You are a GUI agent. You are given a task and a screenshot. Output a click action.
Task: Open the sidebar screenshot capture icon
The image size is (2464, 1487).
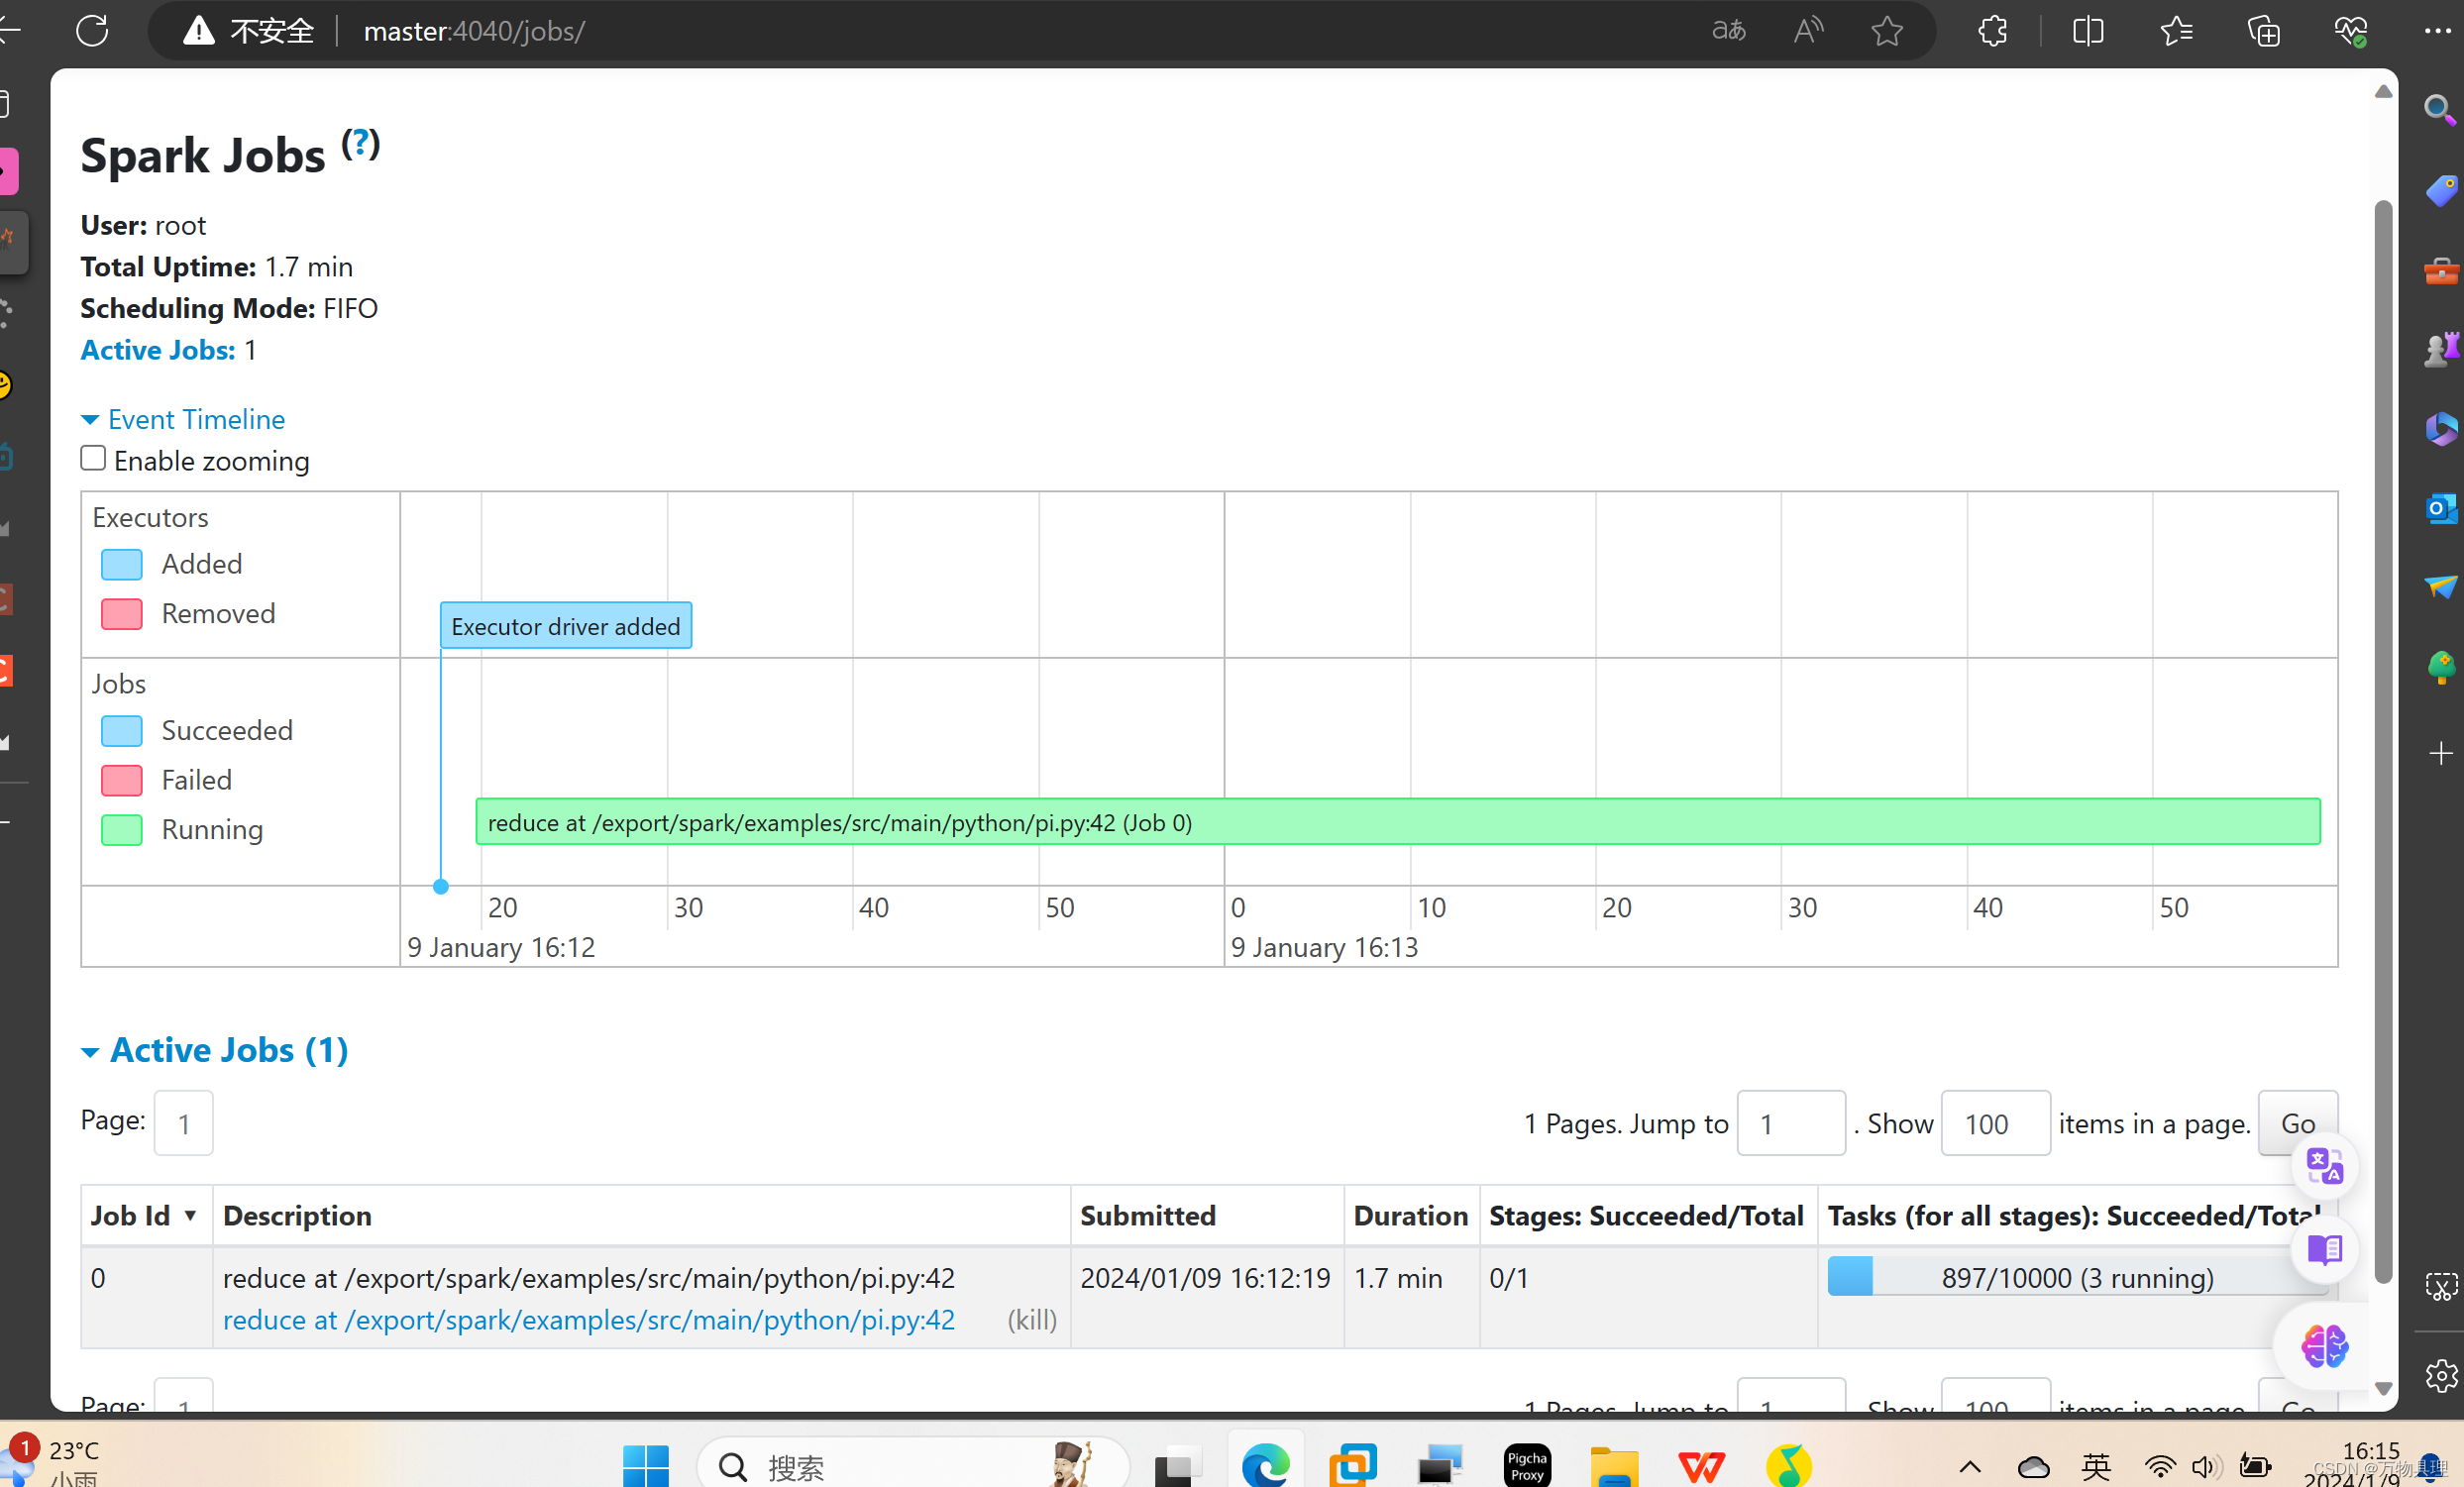(2440, 1286)
